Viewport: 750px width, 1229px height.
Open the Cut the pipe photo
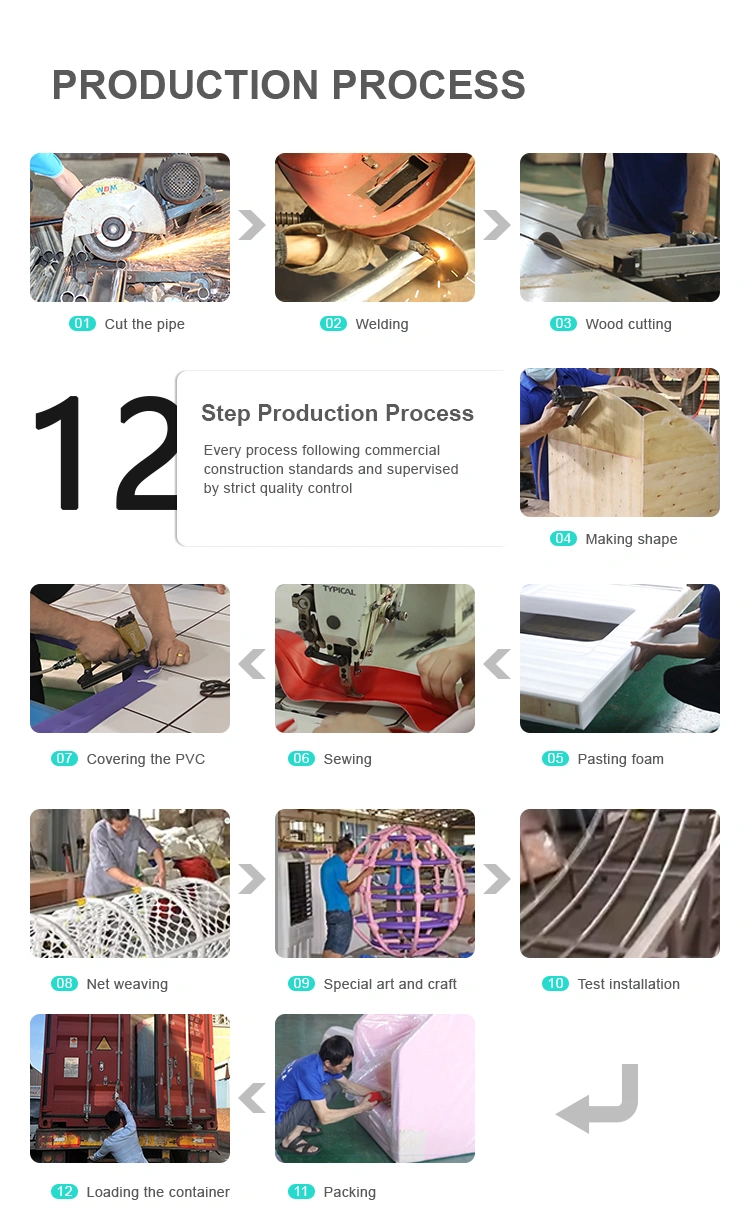[130, 227]
